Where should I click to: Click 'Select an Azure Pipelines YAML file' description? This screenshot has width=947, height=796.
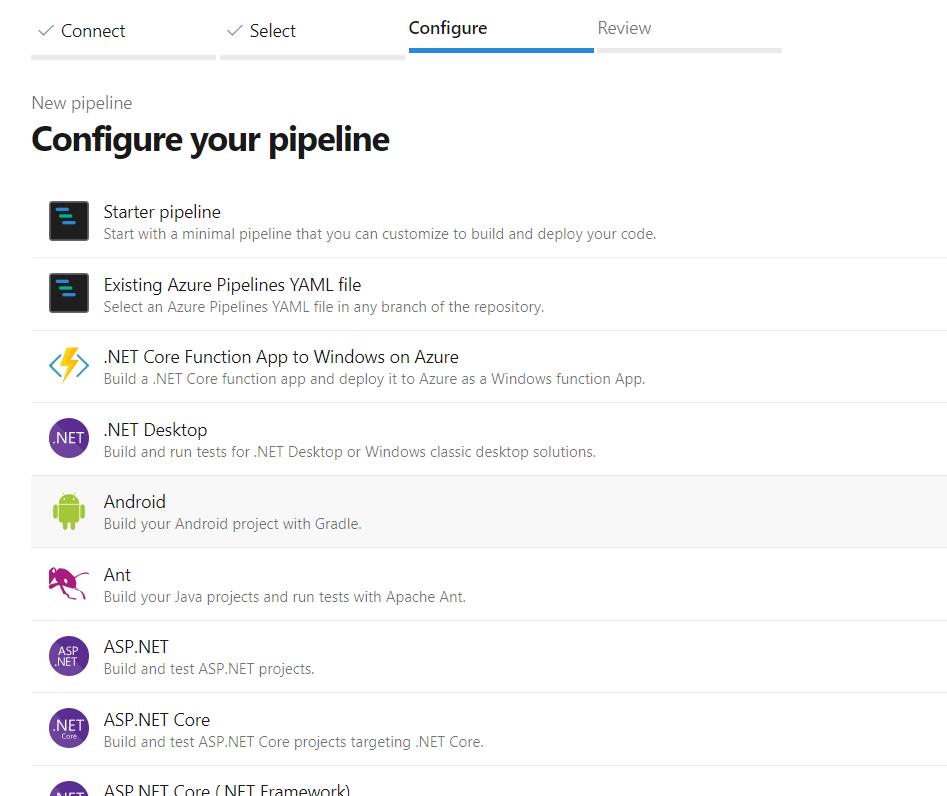(x=323, y=307)
